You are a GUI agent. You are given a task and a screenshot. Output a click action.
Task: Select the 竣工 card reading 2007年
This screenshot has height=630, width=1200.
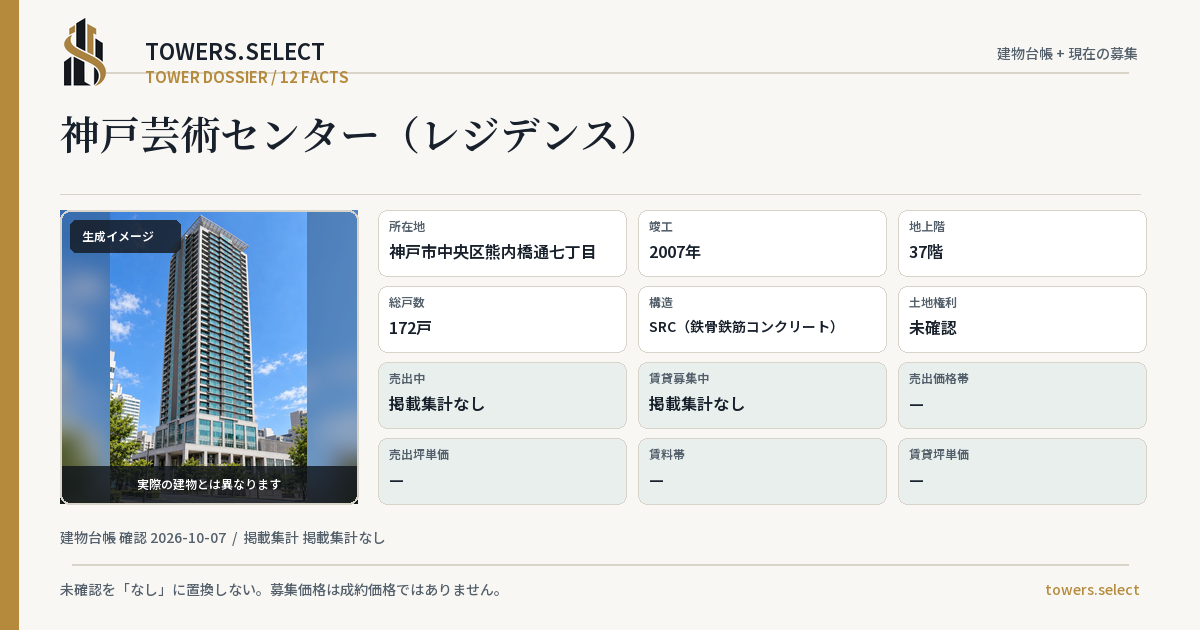[762, 243]
